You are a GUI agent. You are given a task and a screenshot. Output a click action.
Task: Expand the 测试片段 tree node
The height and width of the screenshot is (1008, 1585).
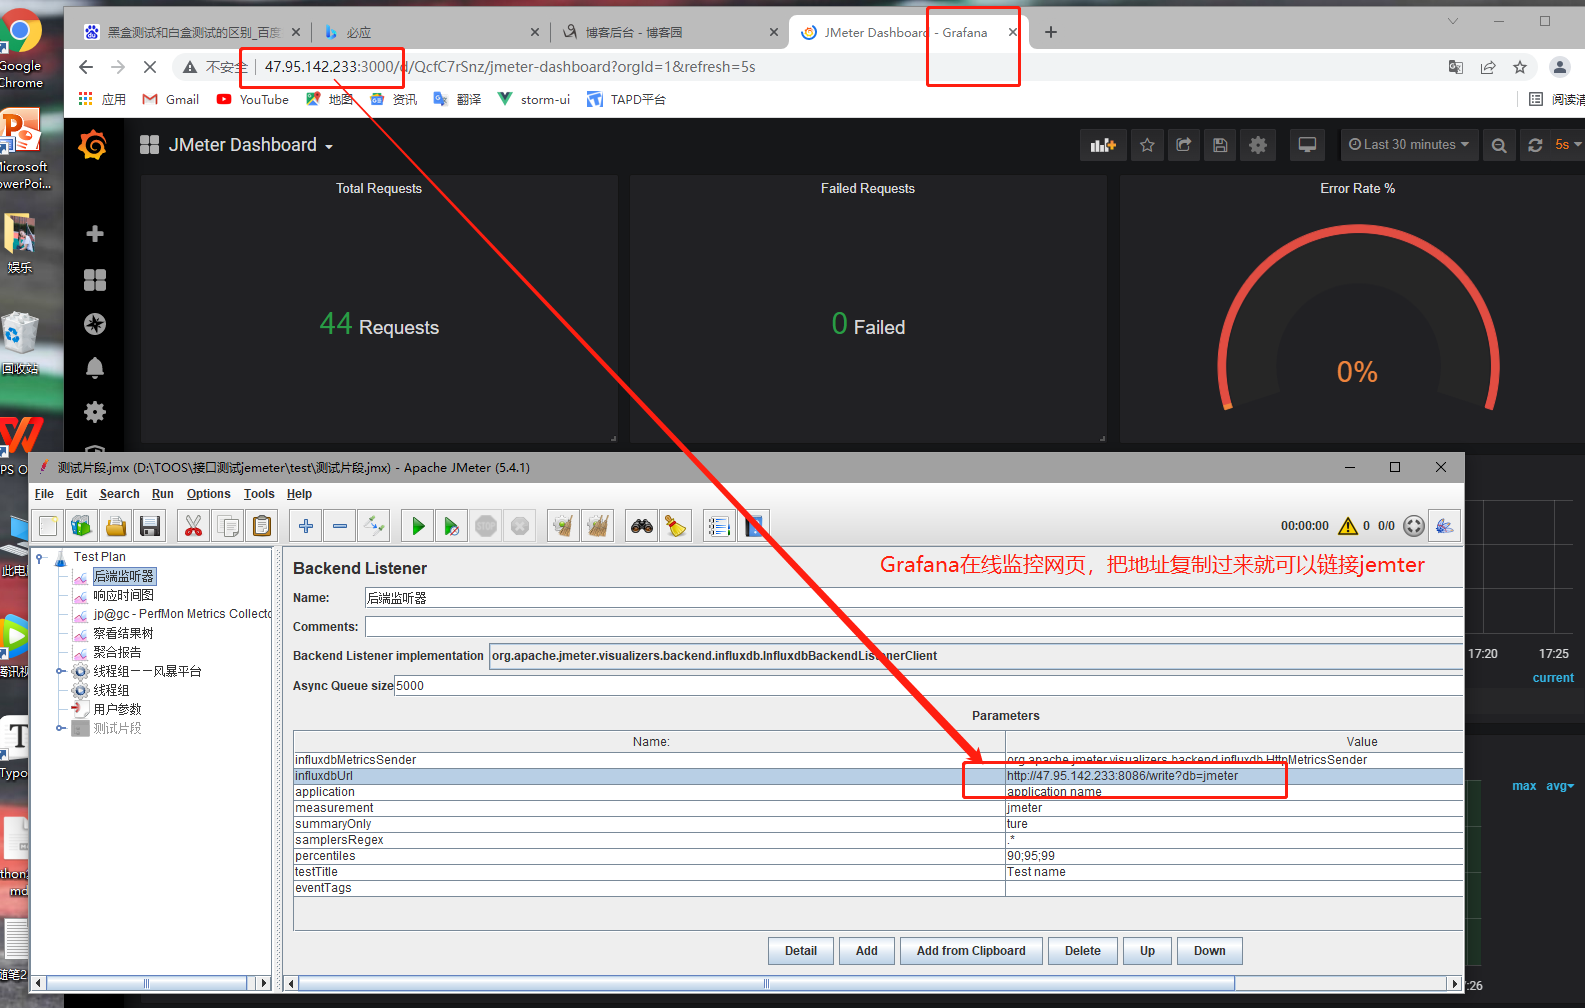coord(60,729)
